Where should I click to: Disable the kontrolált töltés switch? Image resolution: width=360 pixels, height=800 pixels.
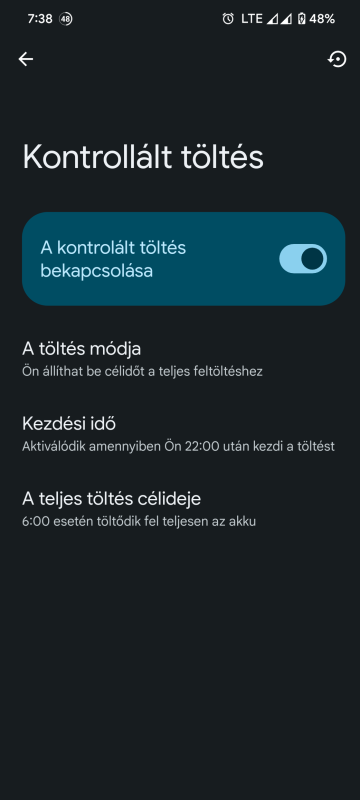pyautogui.click(x=303, y=259)
